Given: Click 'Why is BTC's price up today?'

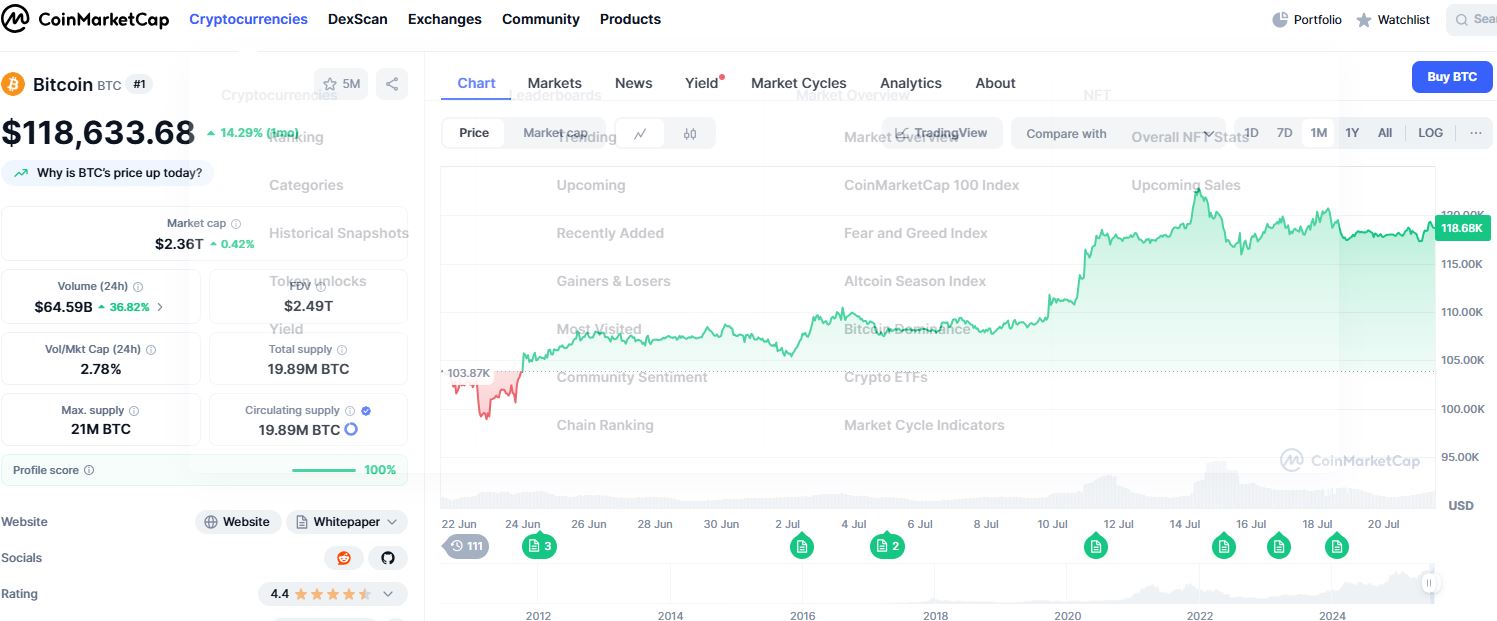Looking at the screenshot, I should [x=108, y=173].
